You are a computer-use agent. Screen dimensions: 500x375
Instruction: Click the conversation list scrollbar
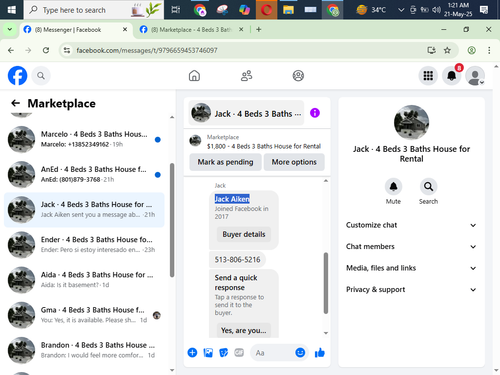(172, 220)
